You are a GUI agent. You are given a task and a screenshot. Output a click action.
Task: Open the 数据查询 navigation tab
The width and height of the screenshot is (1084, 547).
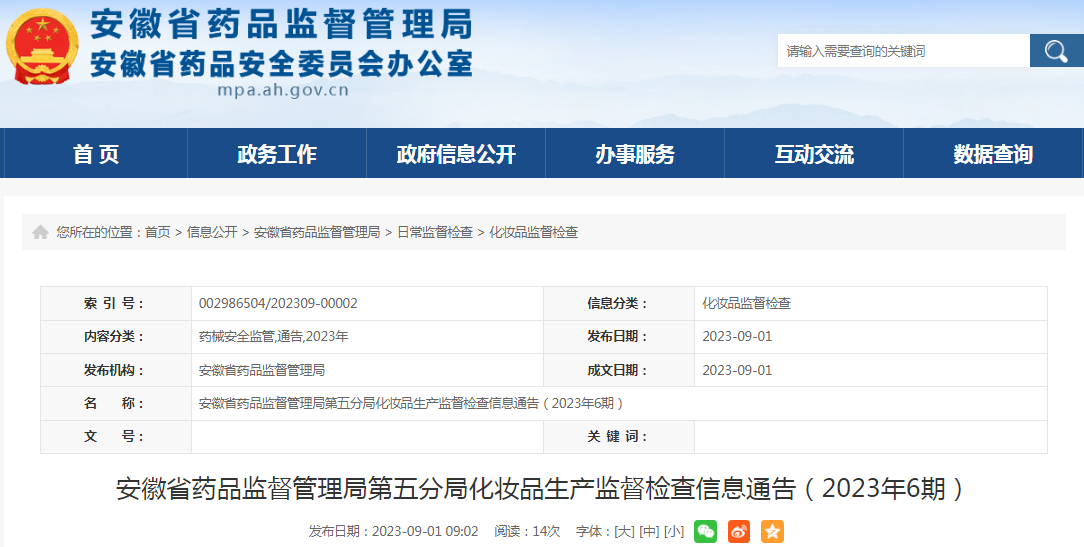[993, 154]
